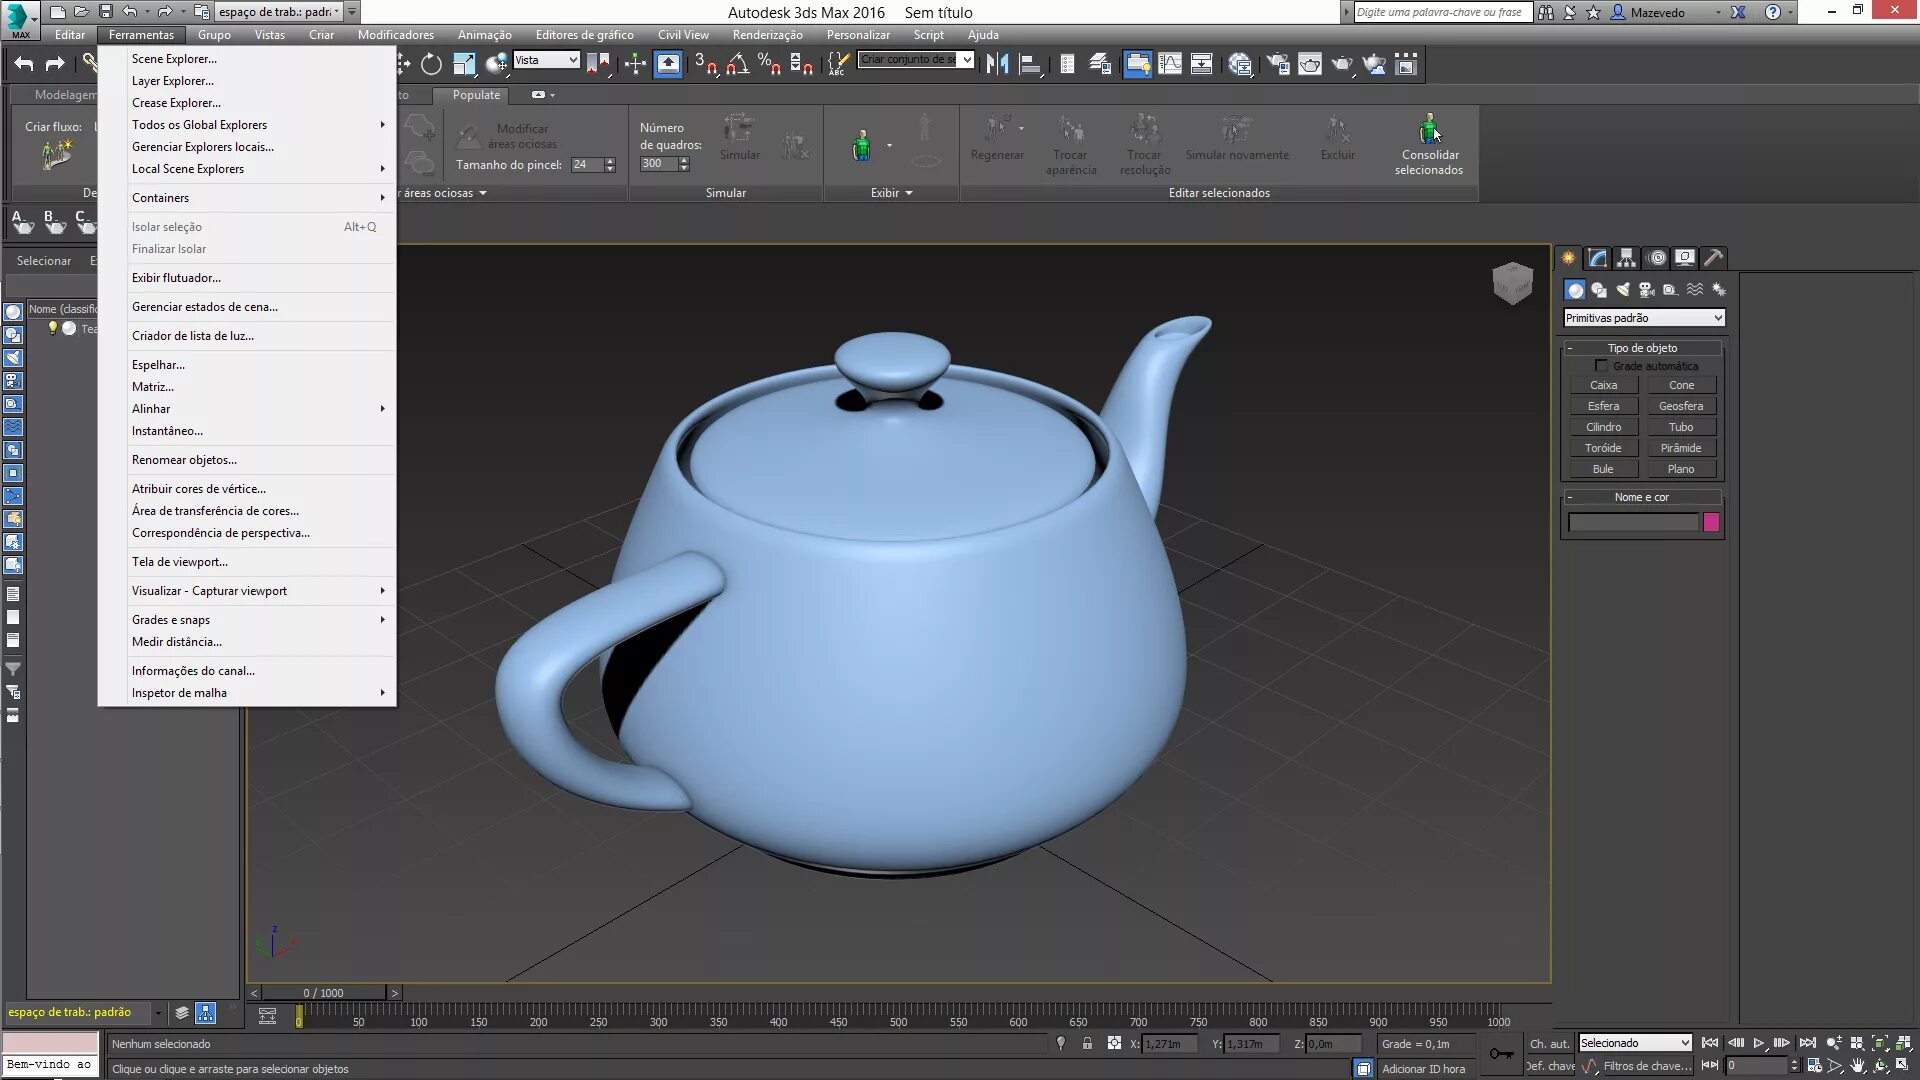Enable the Ch. aut. auto key toggle
Screen dimensions: 1920x1080
[x=1549, y=1044]
